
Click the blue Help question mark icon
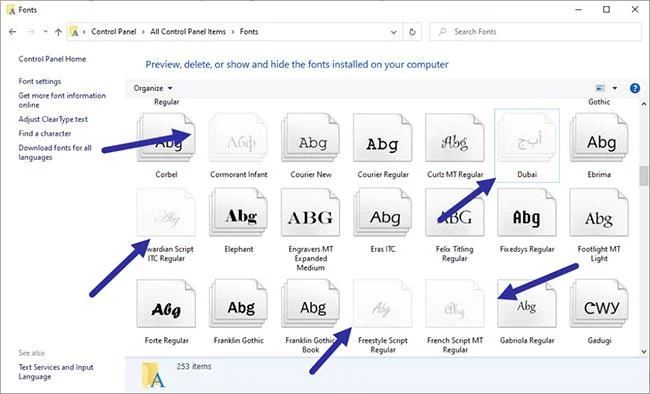click(x=635, y=88)
